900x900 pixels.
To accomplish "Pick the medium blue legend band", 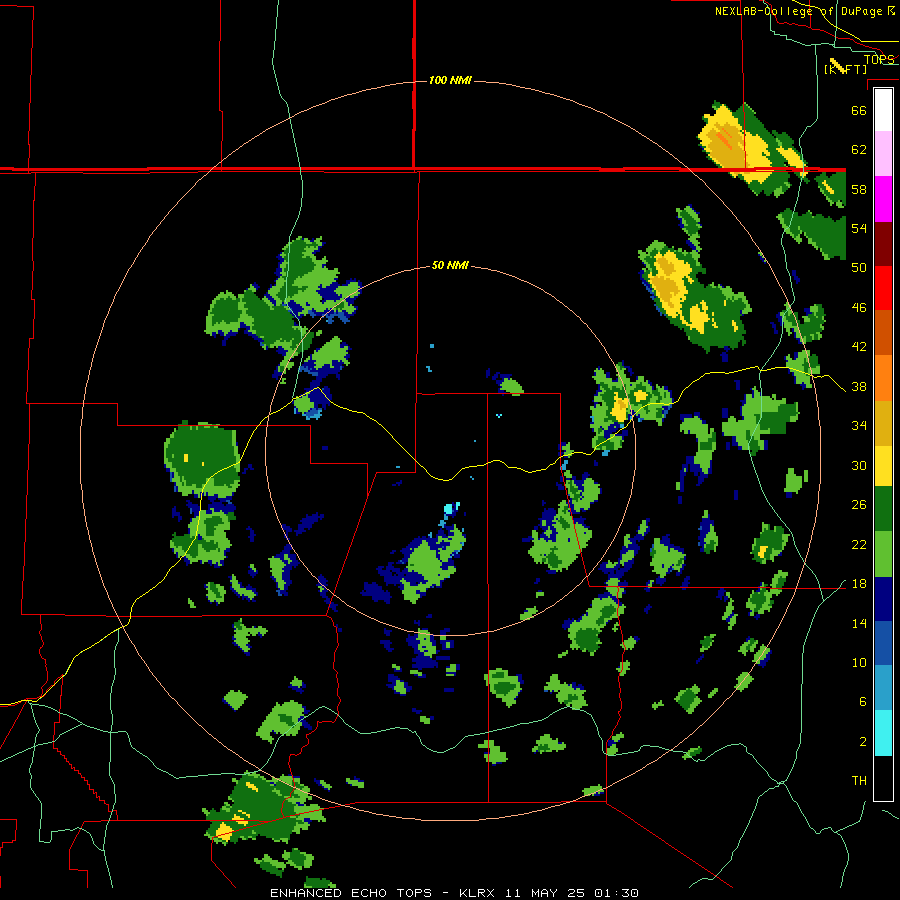I will coord(883,644).
